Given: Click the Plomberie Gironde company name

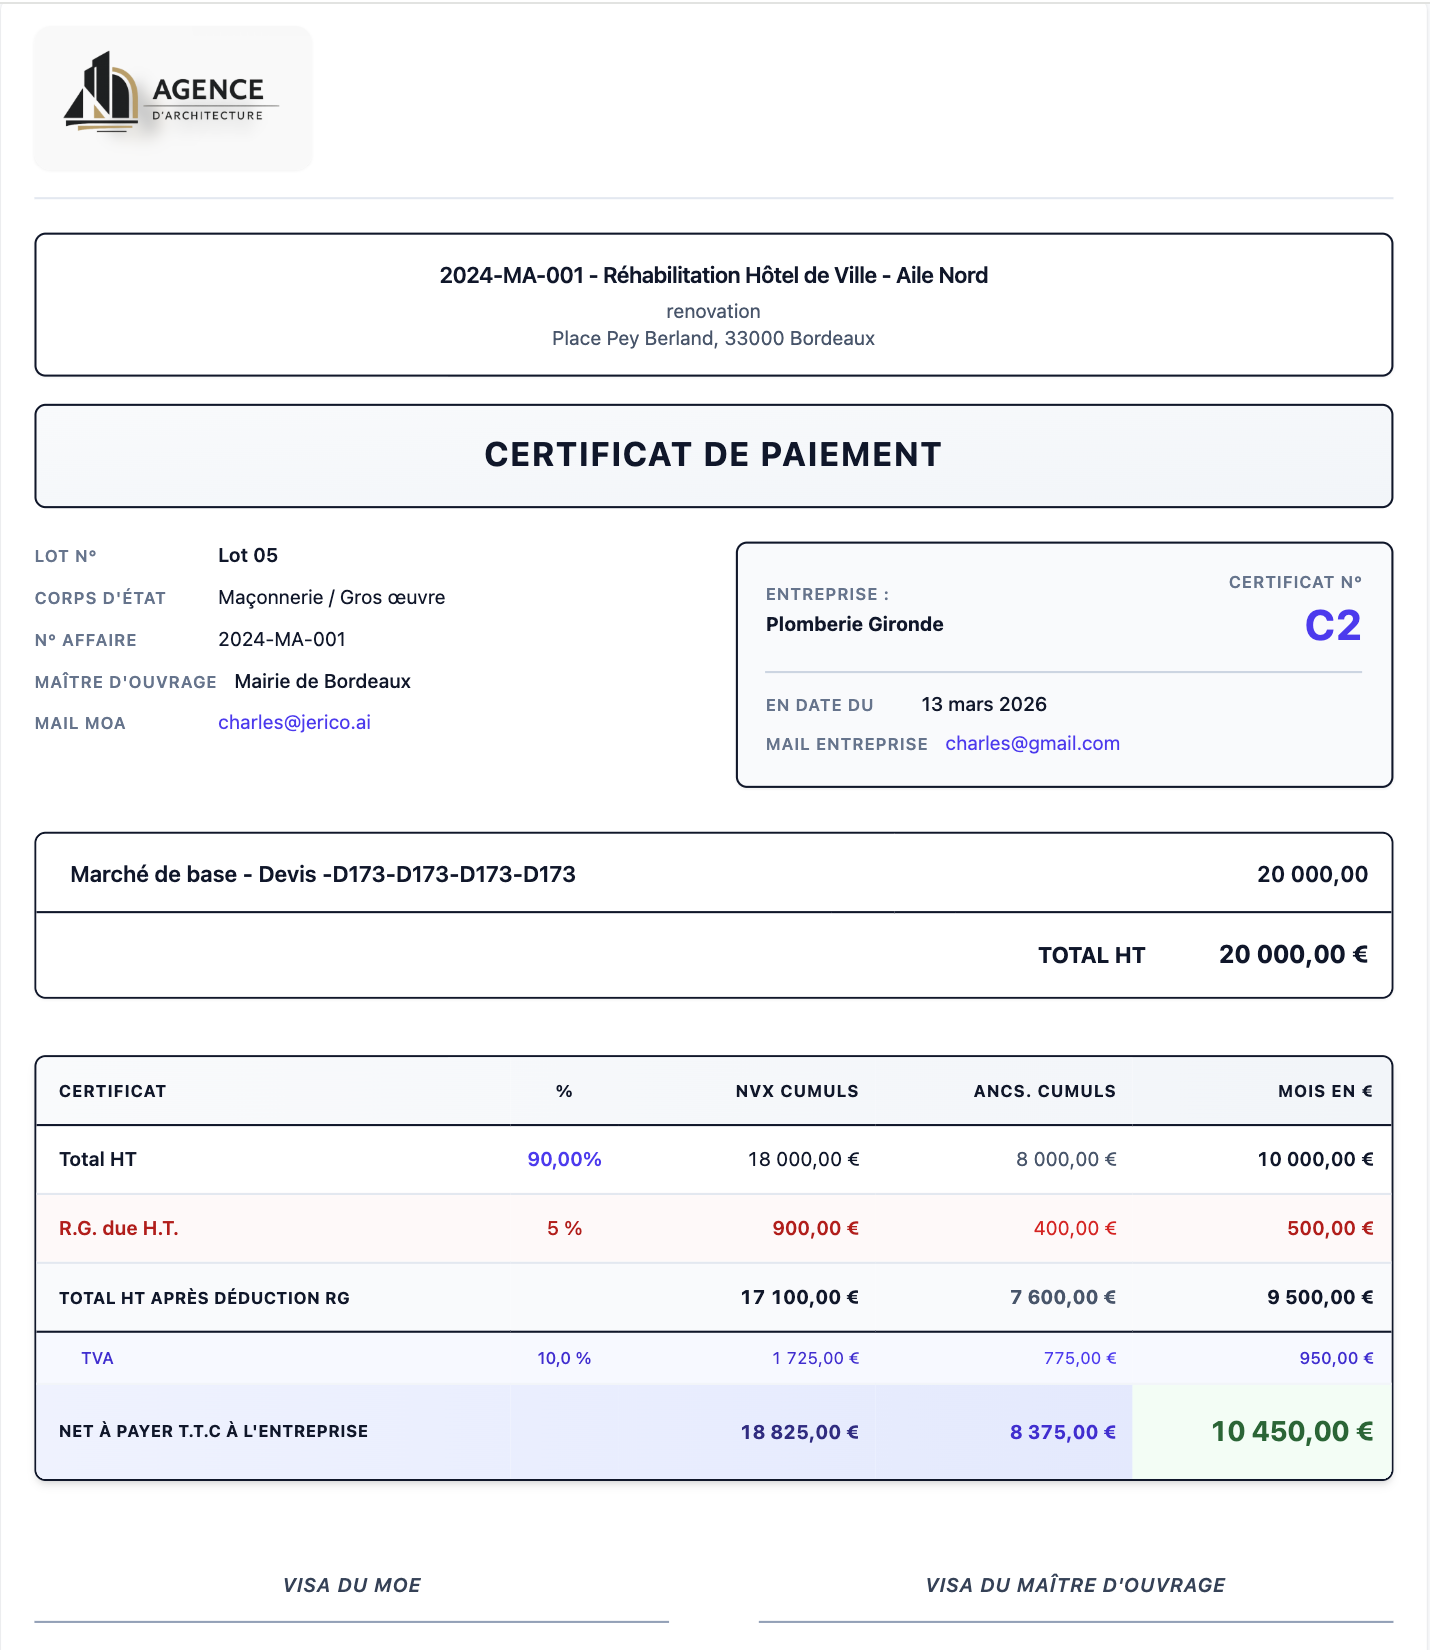Looking at the screenshot, I should pos(855,624).
